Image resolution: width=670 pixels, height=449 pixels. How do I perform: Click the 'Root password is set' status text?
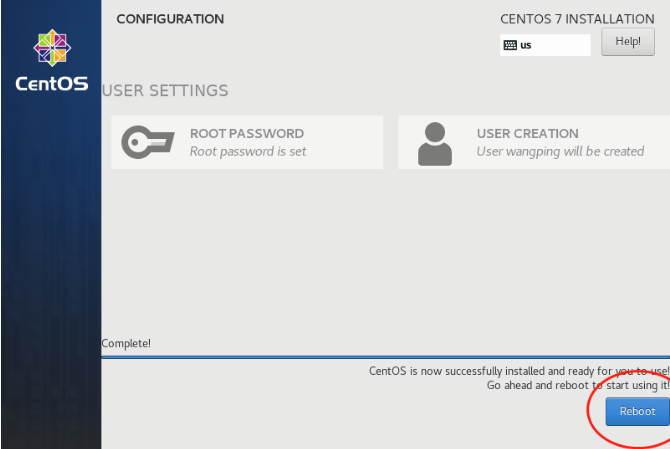pyautogui.click(x=248, y=152)
